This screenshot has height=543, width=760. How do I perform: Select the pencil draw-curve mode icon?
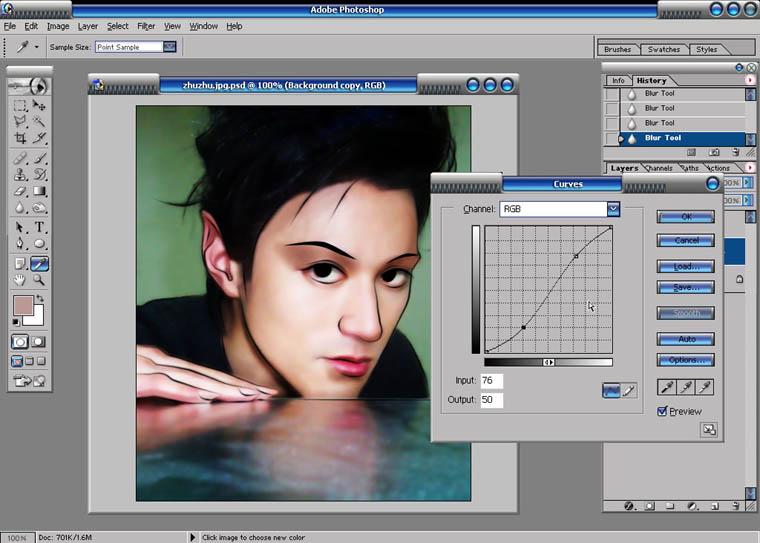coord(629,391)
